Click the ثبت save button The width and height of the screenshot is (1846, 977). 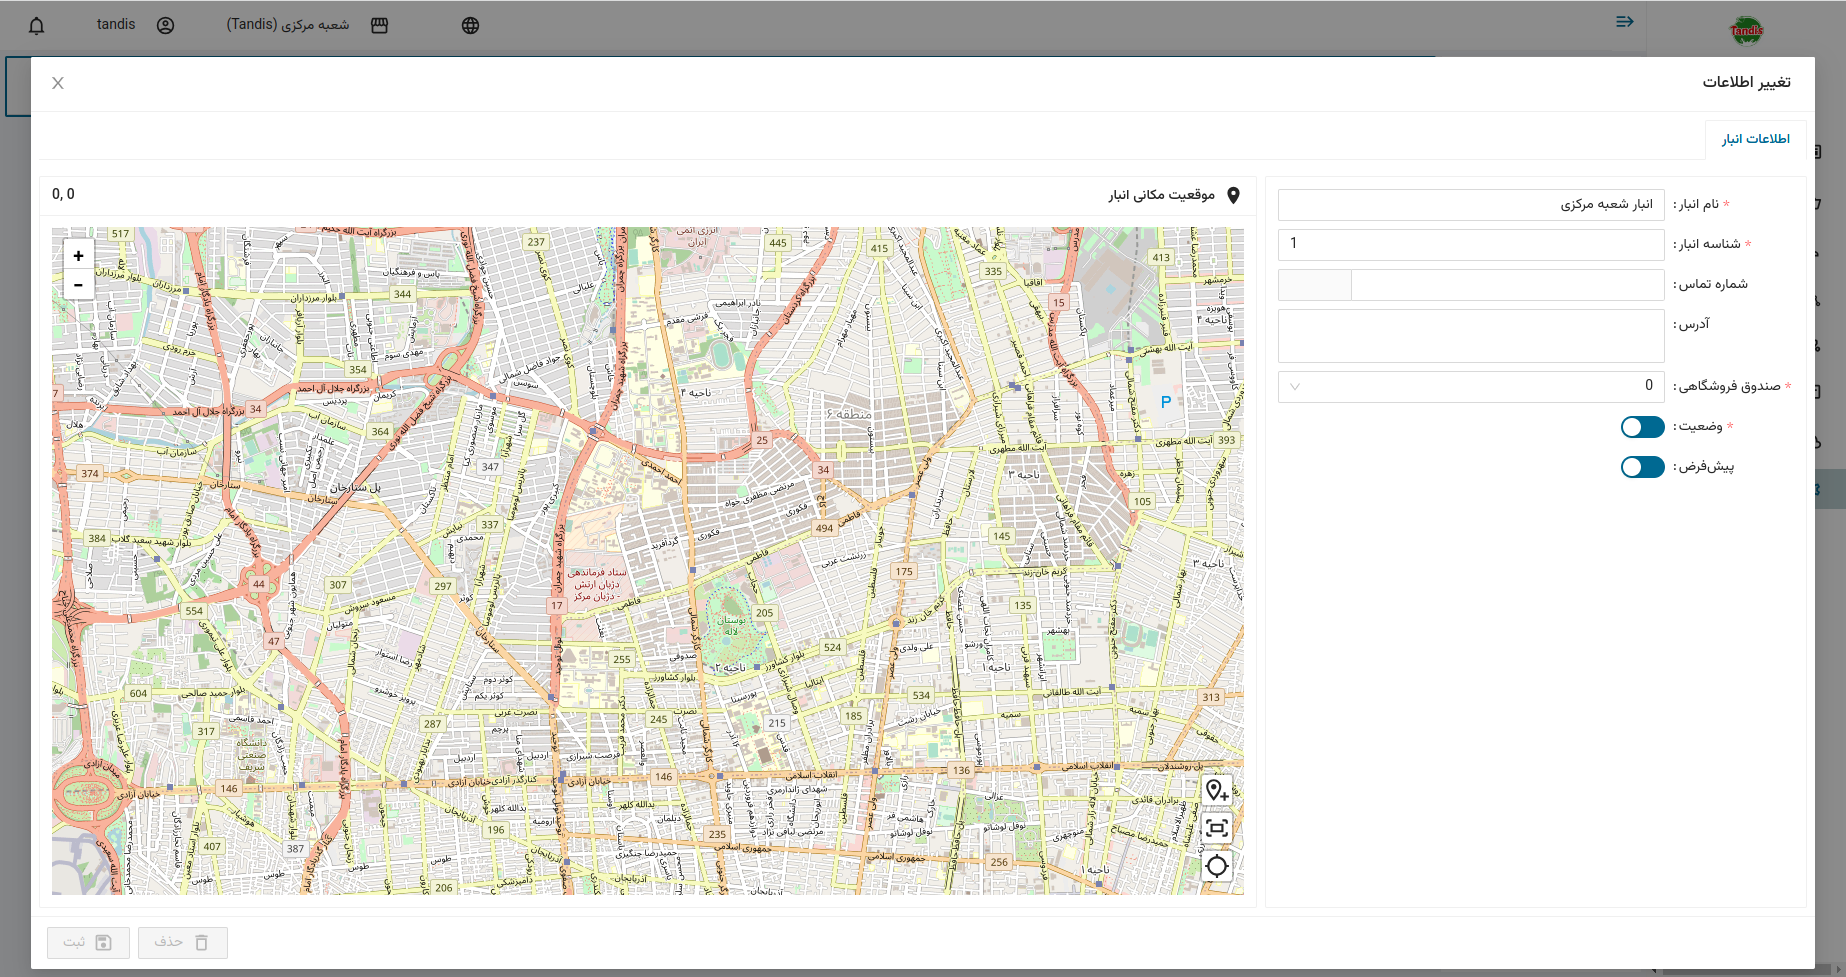click(88, 942)
